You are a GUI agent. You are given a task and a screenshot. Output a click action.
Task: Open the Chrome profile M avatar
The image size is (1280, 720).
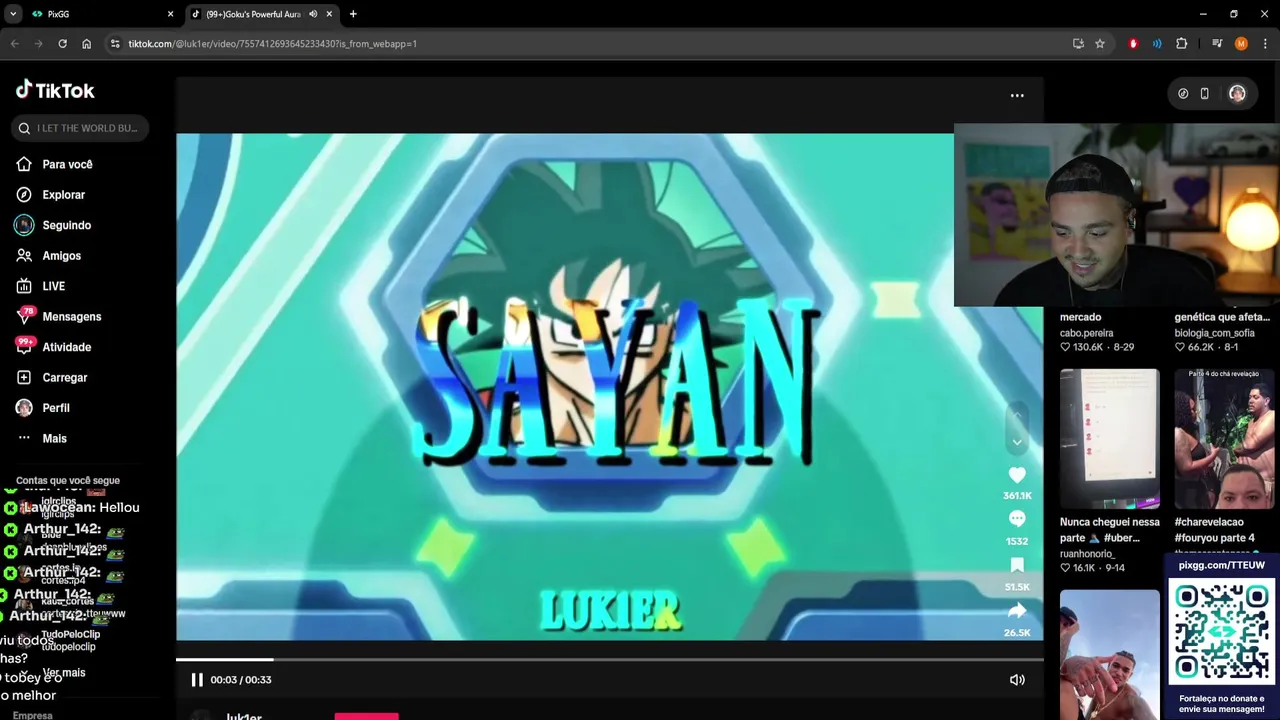click(x=1241, y=44)
